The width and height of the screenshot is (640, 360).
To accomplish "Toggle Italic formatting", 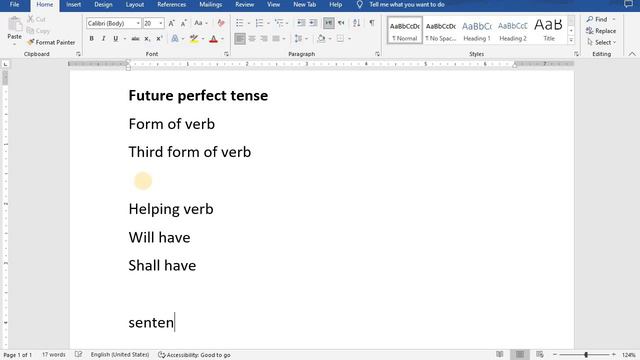I will [104, 39].
